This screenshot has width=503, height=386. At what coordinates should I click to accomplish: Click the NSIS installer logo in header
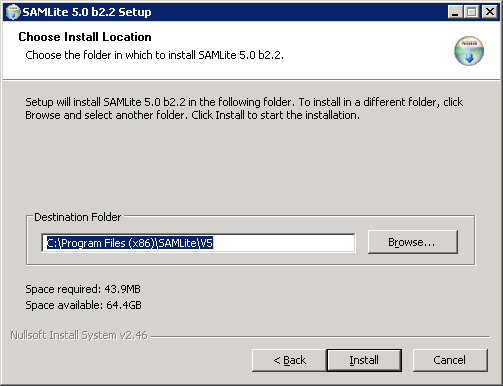469,51
